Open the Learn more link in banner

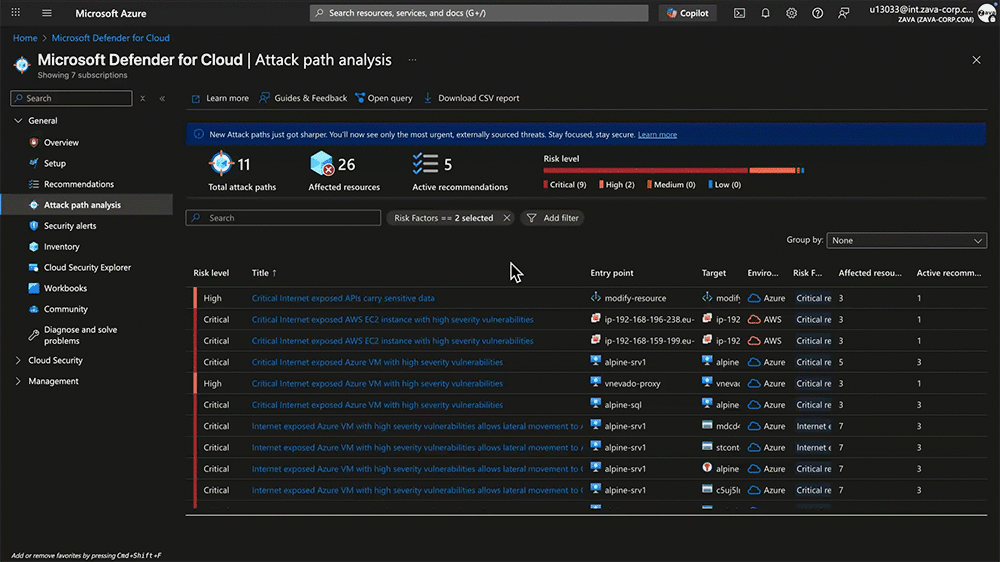click(657, 134)
